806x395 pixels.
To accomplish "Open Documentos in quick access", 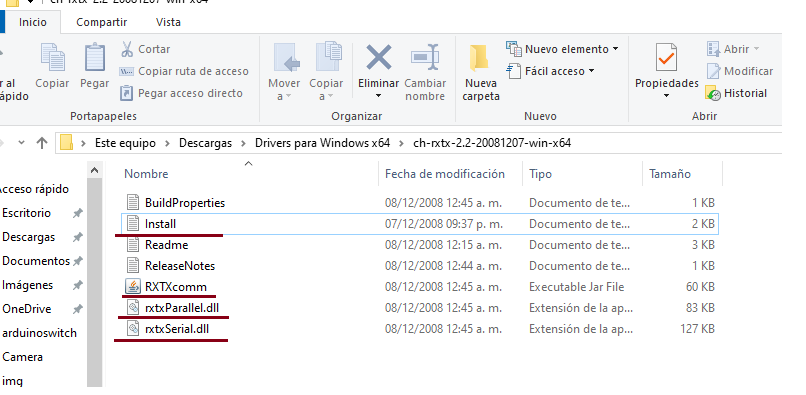I will pyautogui.click(x=36, y=261).
